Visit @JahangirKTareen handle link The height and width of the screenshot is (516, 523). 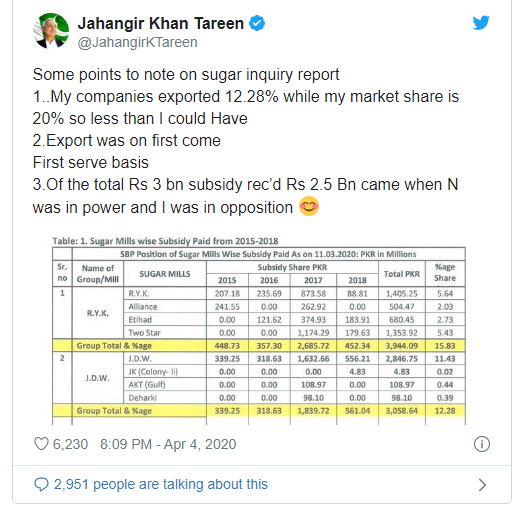pos(137,42)
